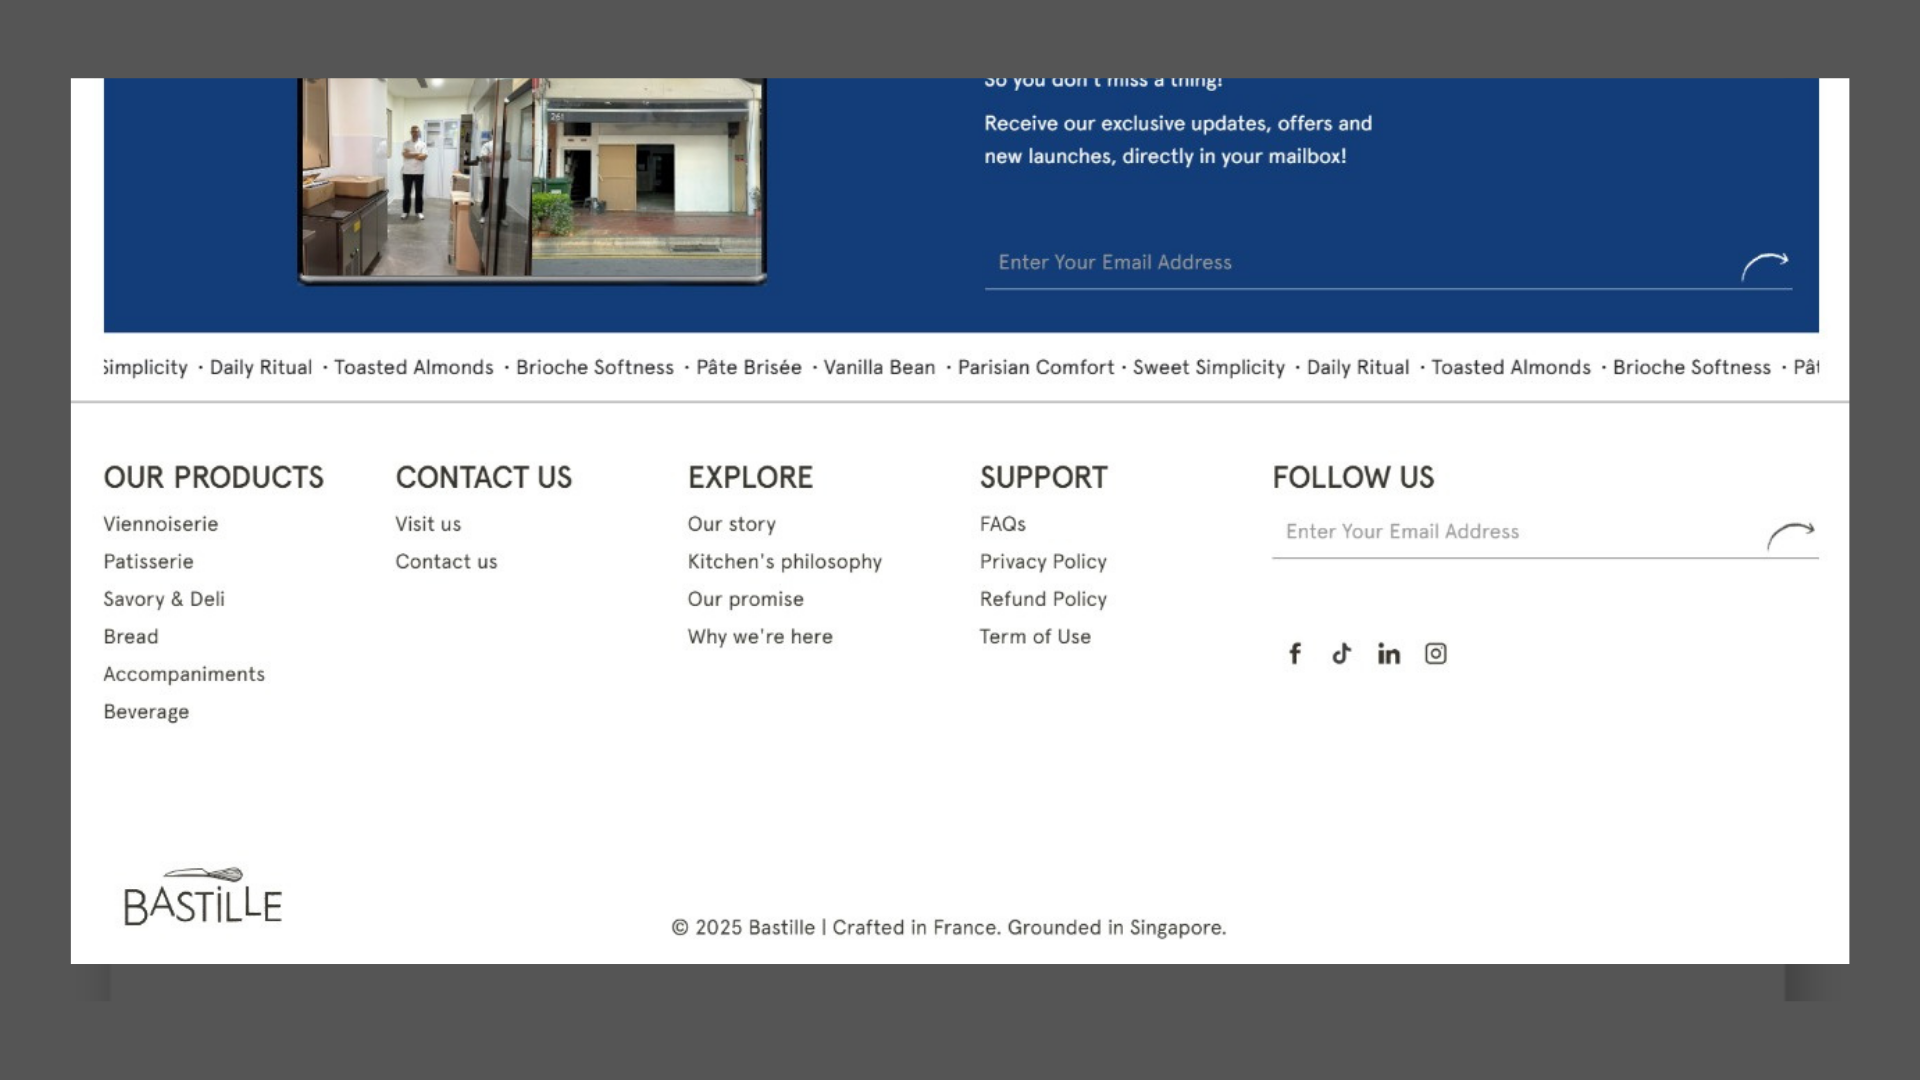The height and width of the screenshot is (1080, 1920).
Task: Click the FOLLOW US footer heading
Action: (x=1353, y=478)
